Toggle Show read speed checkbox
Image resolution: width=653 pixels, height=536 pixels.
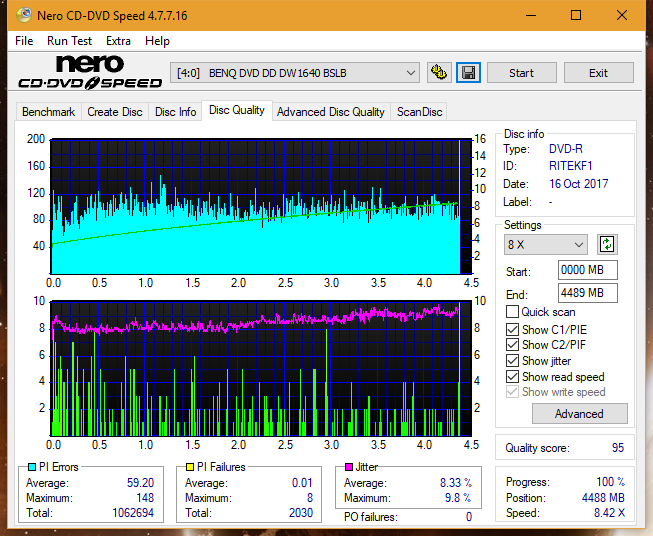[512, 376]
